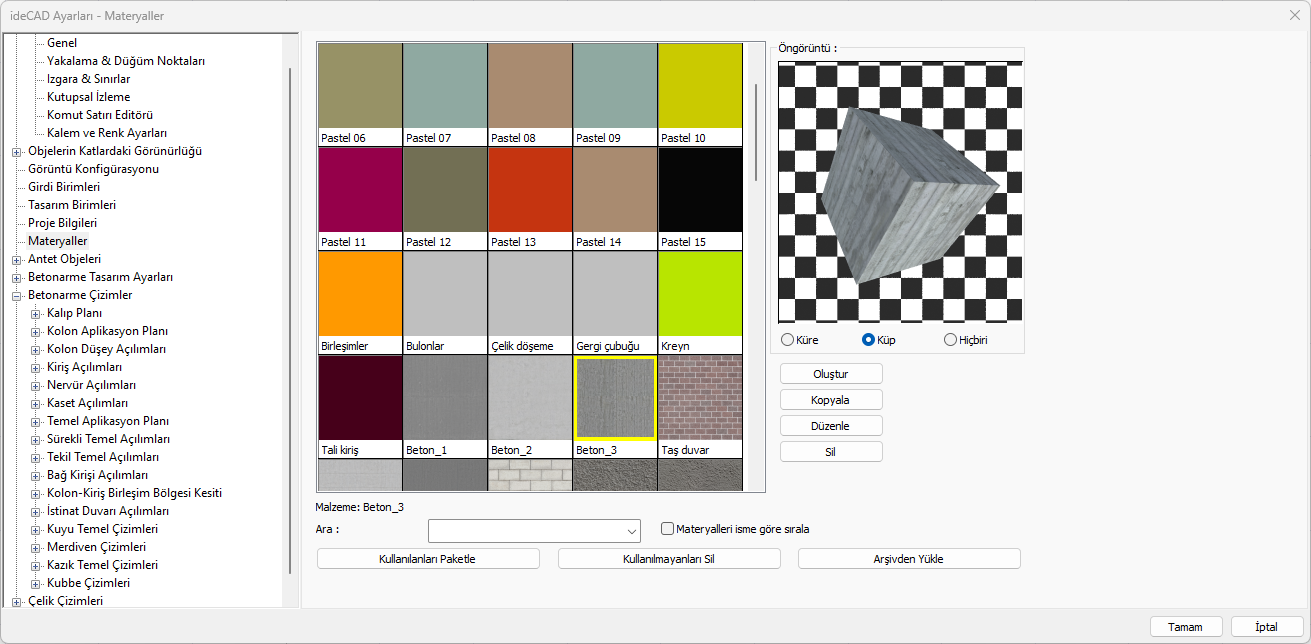1311x644 pixels.
Task: Expand the Kalıp Planı subtree
Action: click(36, 313)
